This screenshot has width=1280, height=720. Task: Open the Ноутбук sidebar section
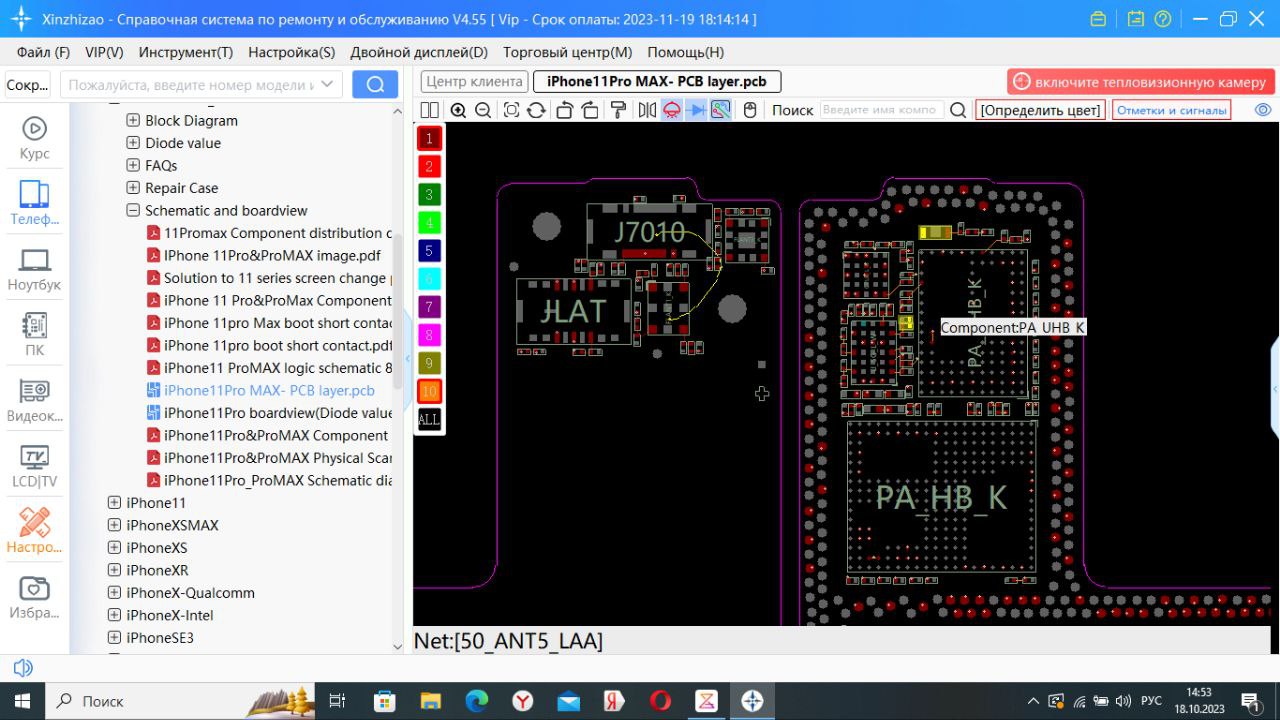pyautogui.click(x=35, y=269)
